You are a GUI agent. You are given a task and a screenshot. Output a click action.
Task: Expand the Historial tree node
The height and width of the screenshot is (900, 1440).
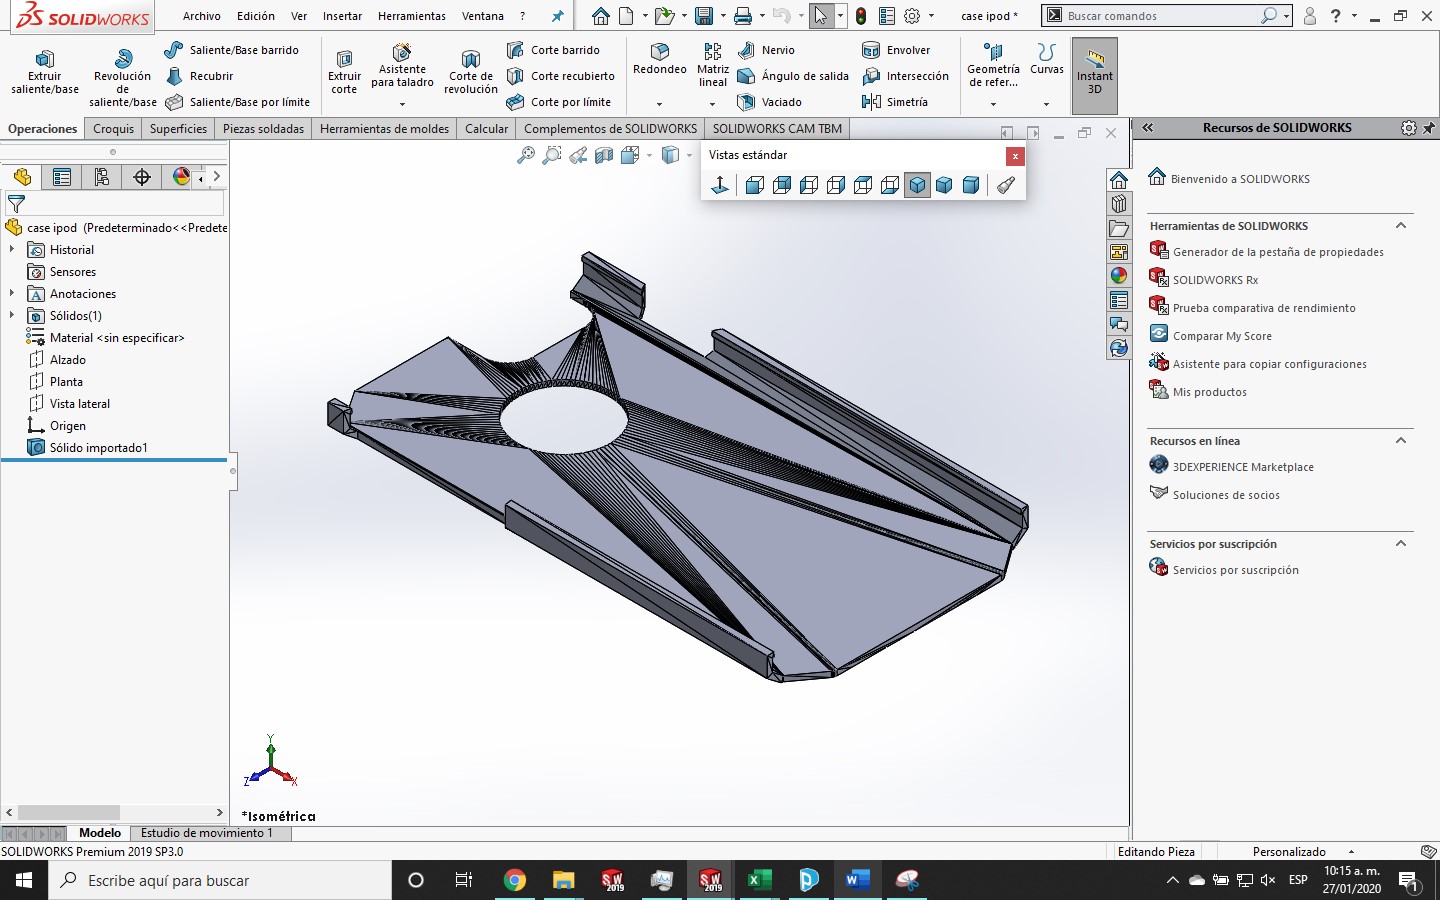point(12,250)
